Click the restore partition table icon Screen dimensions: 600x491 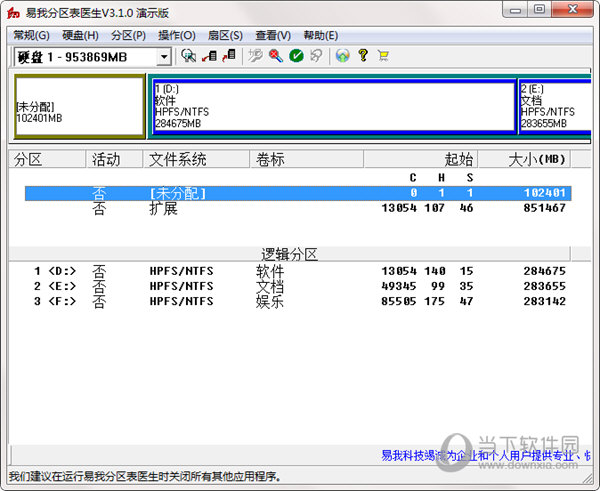[229, 56]
